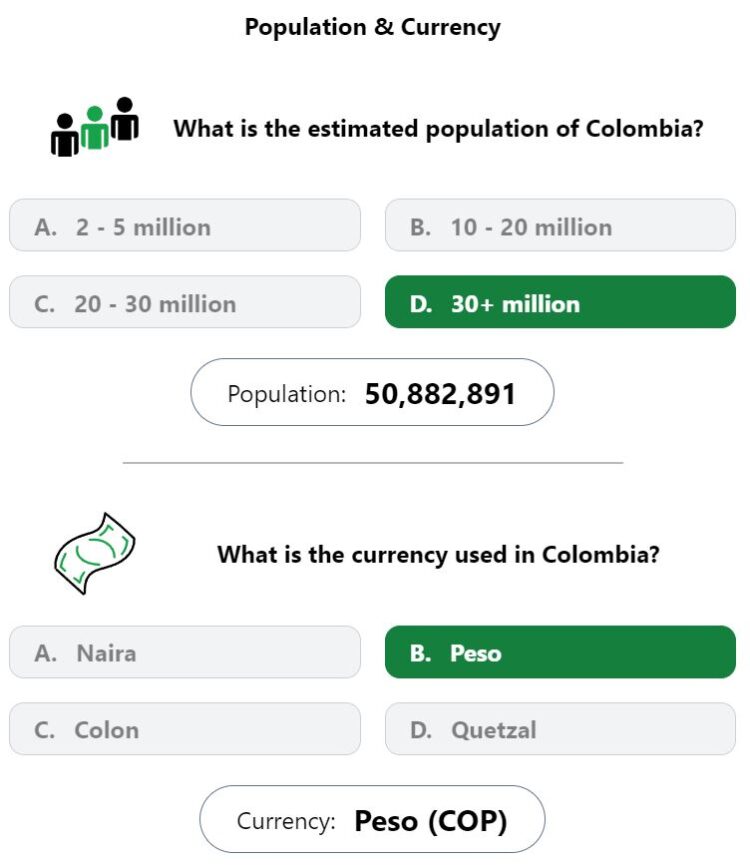Select answer A. 2 - 5 million
Screen dimensions: 750x865
click(185, 226)
